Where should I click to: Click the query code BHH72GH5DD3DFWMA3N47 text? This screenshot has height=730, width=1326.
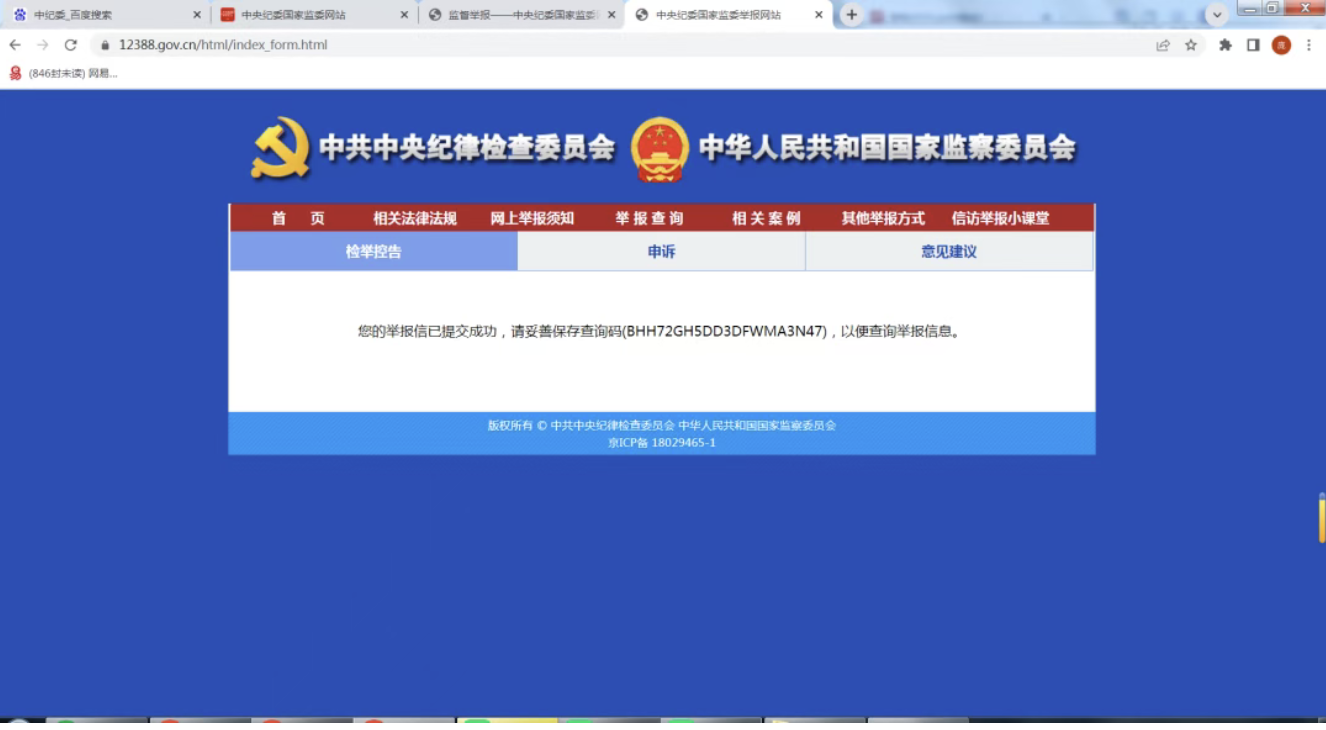726,331
